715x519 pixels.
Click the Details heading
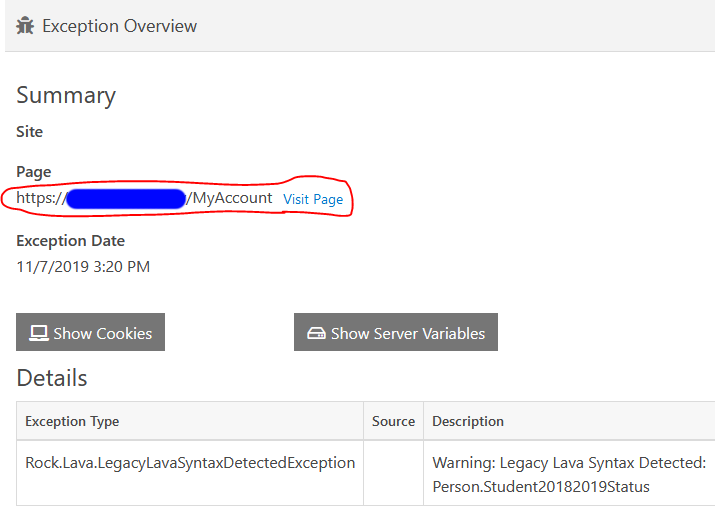[x=52, y=378]
